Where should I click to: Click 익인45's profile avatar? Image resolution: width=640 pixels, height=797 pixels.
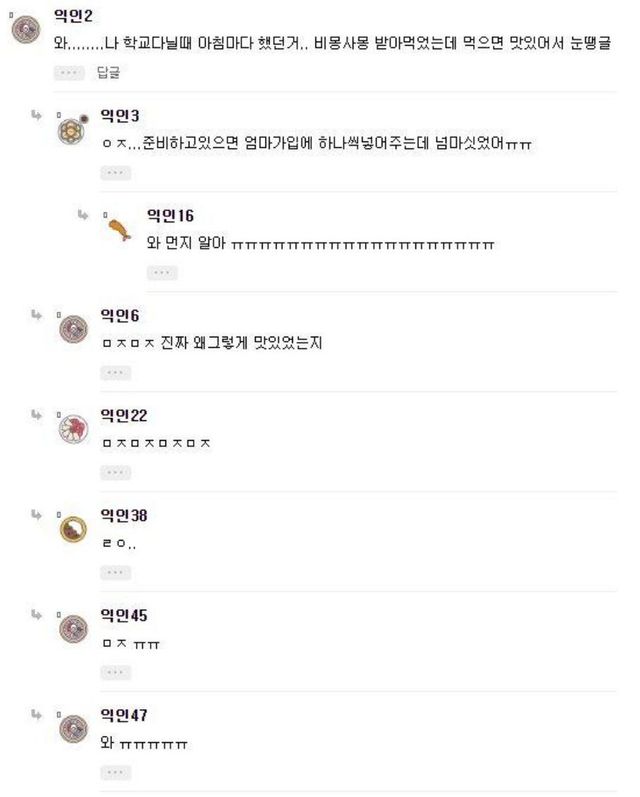click(x=73, y=628)
